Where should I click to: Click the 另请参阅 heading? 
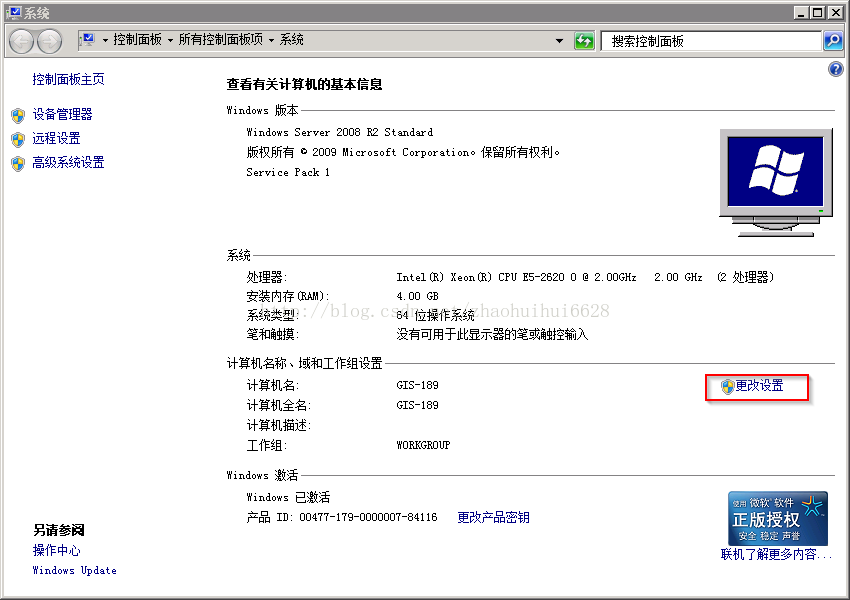(x=59, y=530)
